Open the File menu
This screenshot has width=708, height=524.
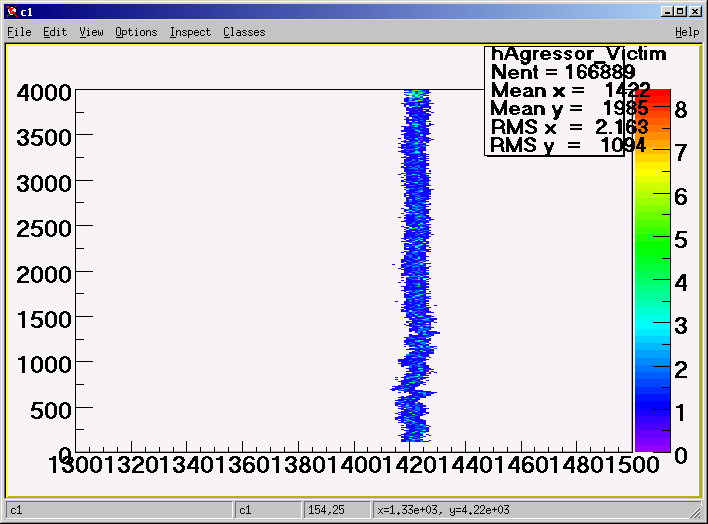pos(19,32)
